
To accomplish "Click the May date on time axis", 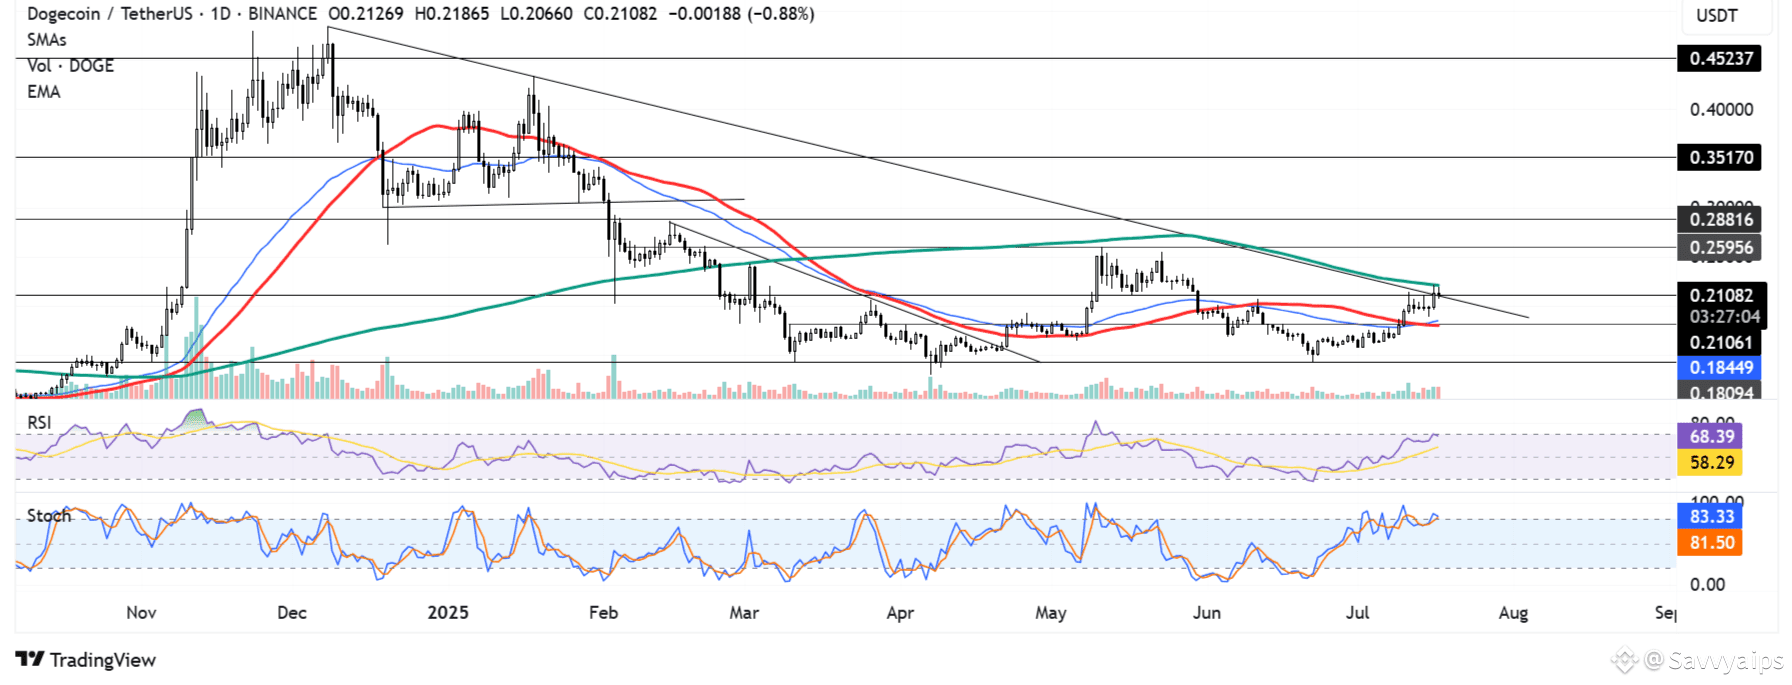I will [x=1051, y=613].
